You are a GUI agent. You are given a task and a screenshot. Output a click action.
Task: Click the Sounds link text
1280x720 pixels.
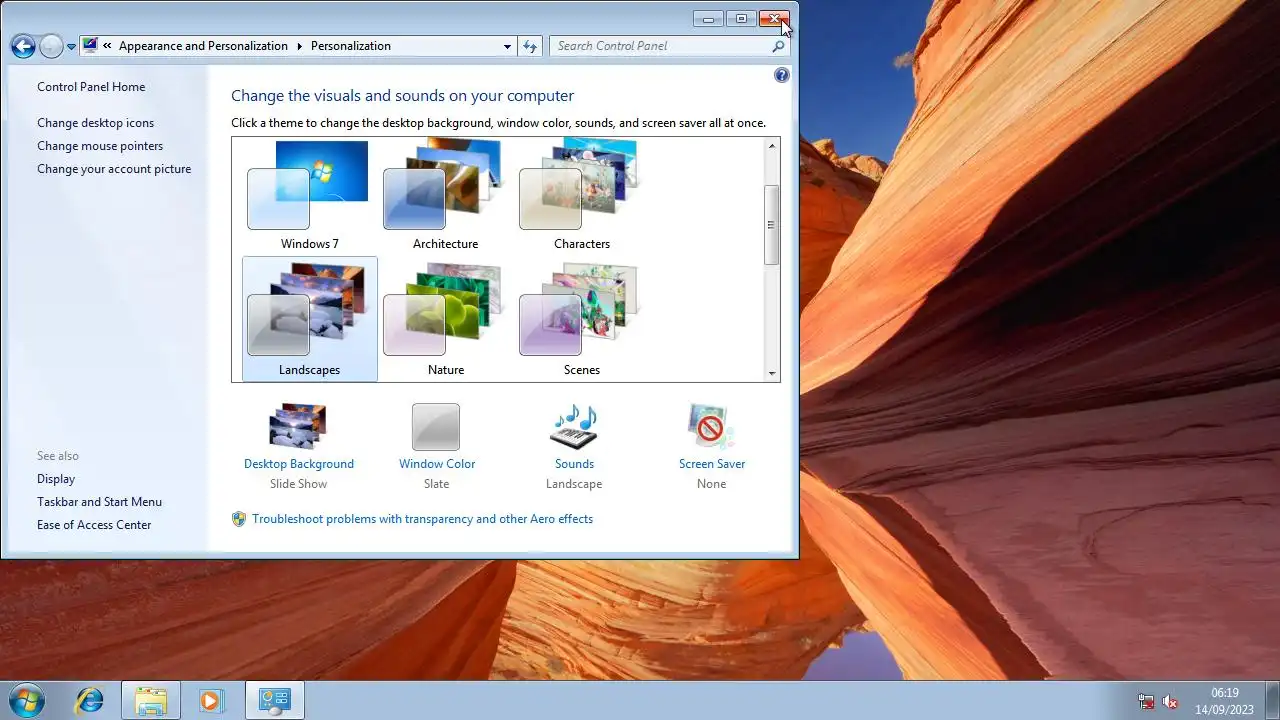574,464
